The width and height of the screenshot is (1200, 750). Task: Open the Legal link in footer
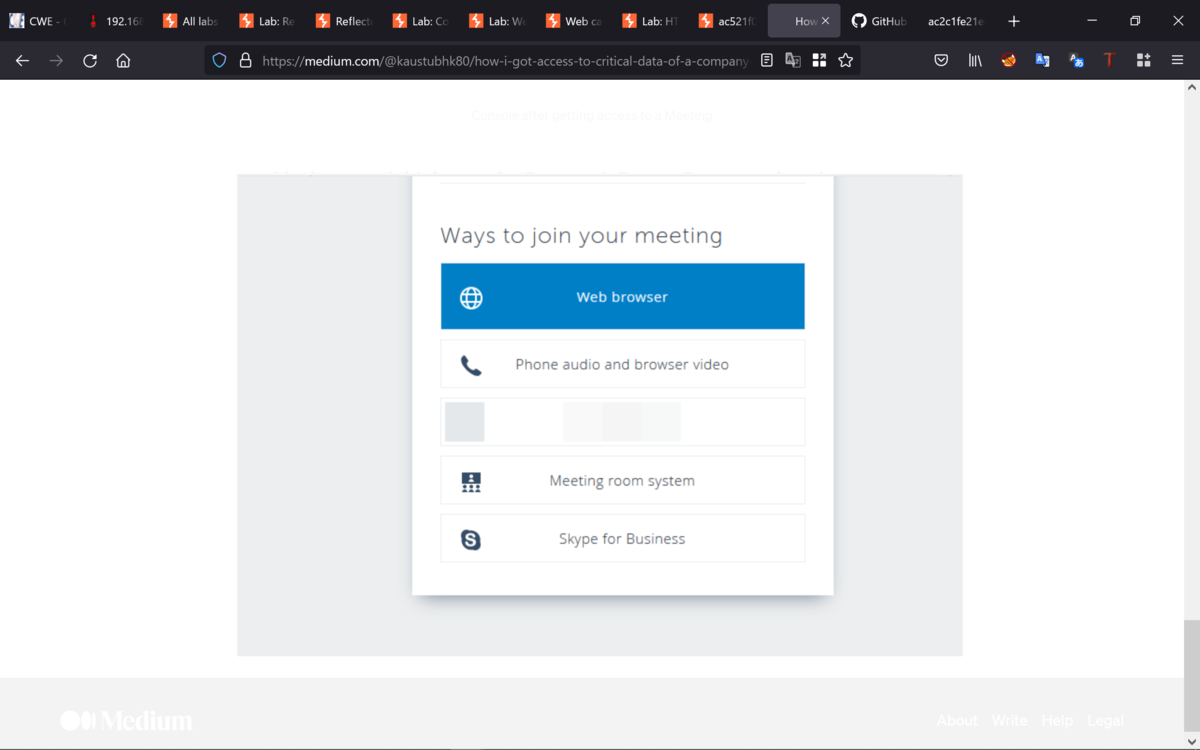1105,720
